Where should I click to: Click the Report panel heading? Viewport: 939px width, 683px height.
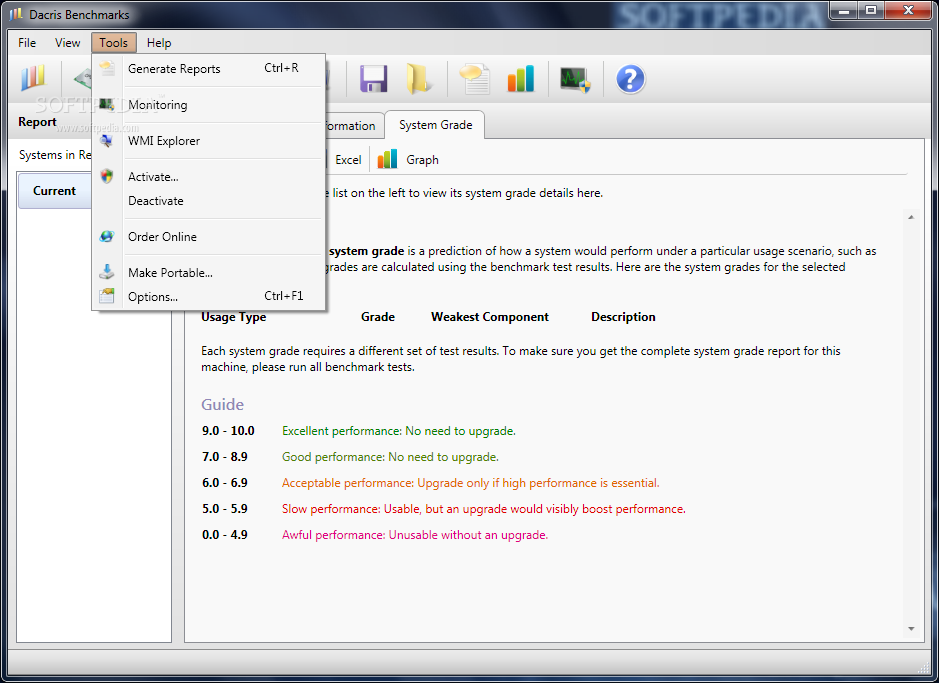[37, 122]
